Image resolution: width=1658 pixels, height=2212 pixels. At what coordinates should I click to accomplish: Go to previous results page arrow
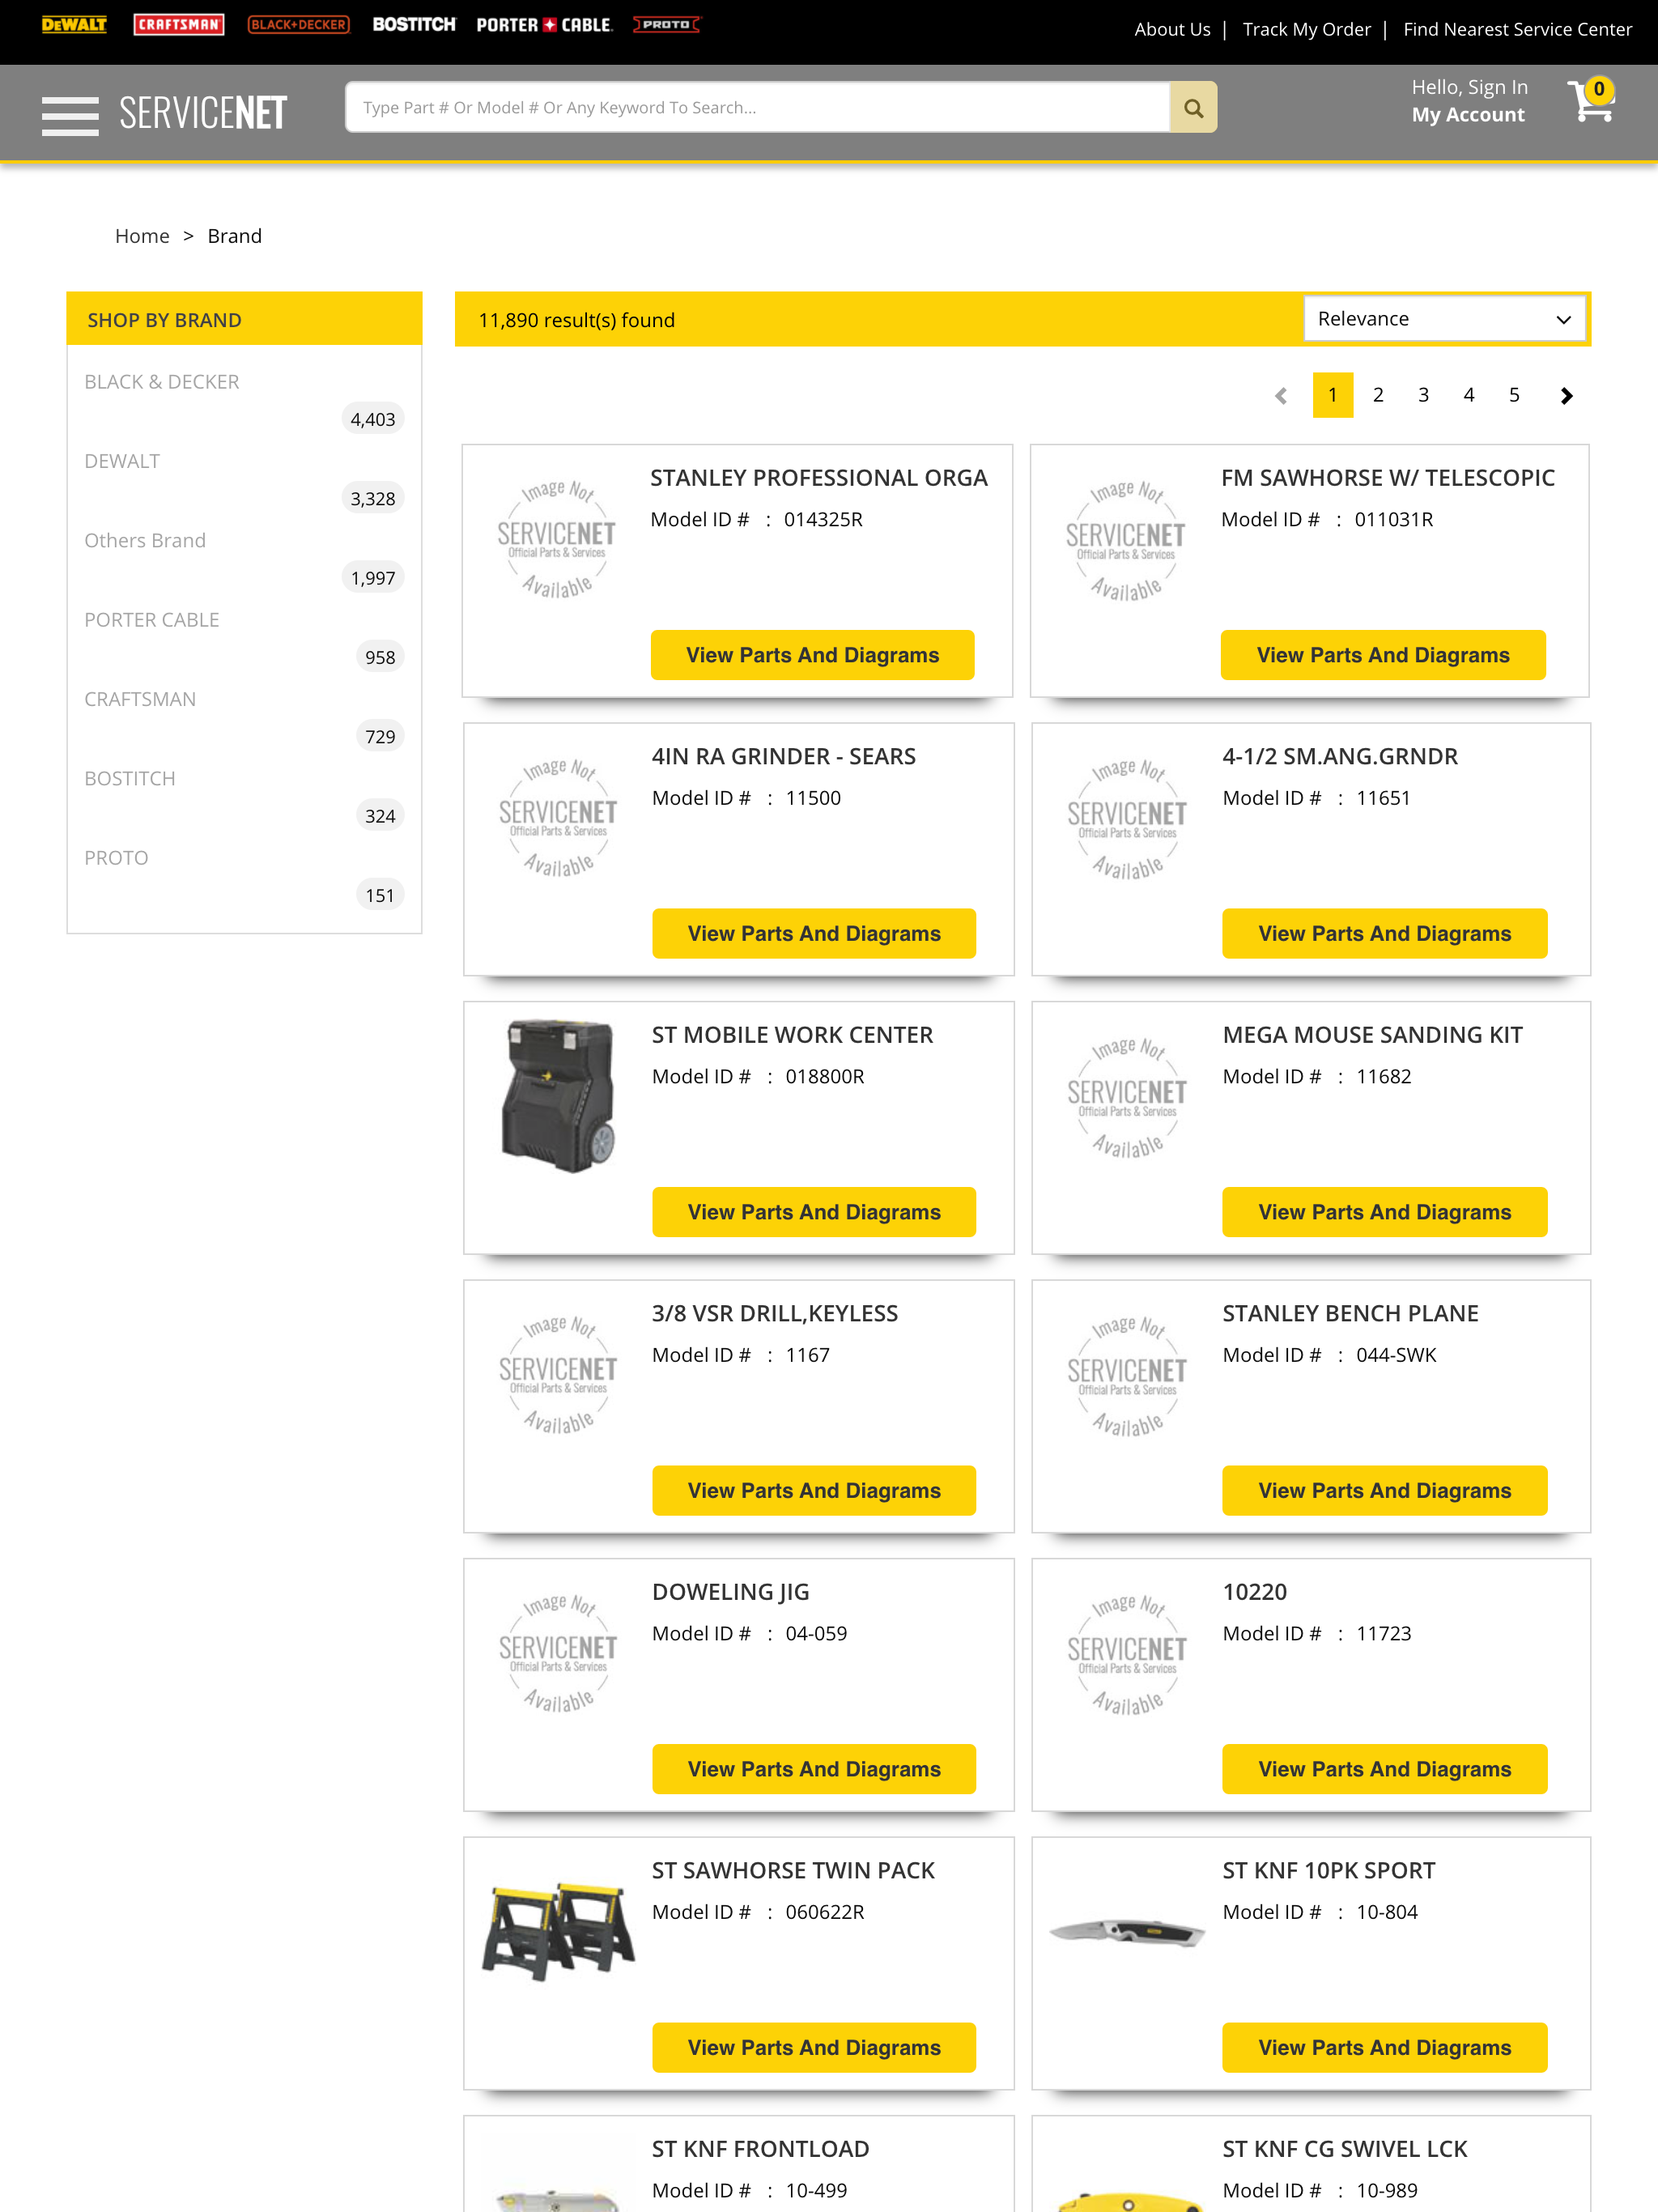pos(1281,396)
